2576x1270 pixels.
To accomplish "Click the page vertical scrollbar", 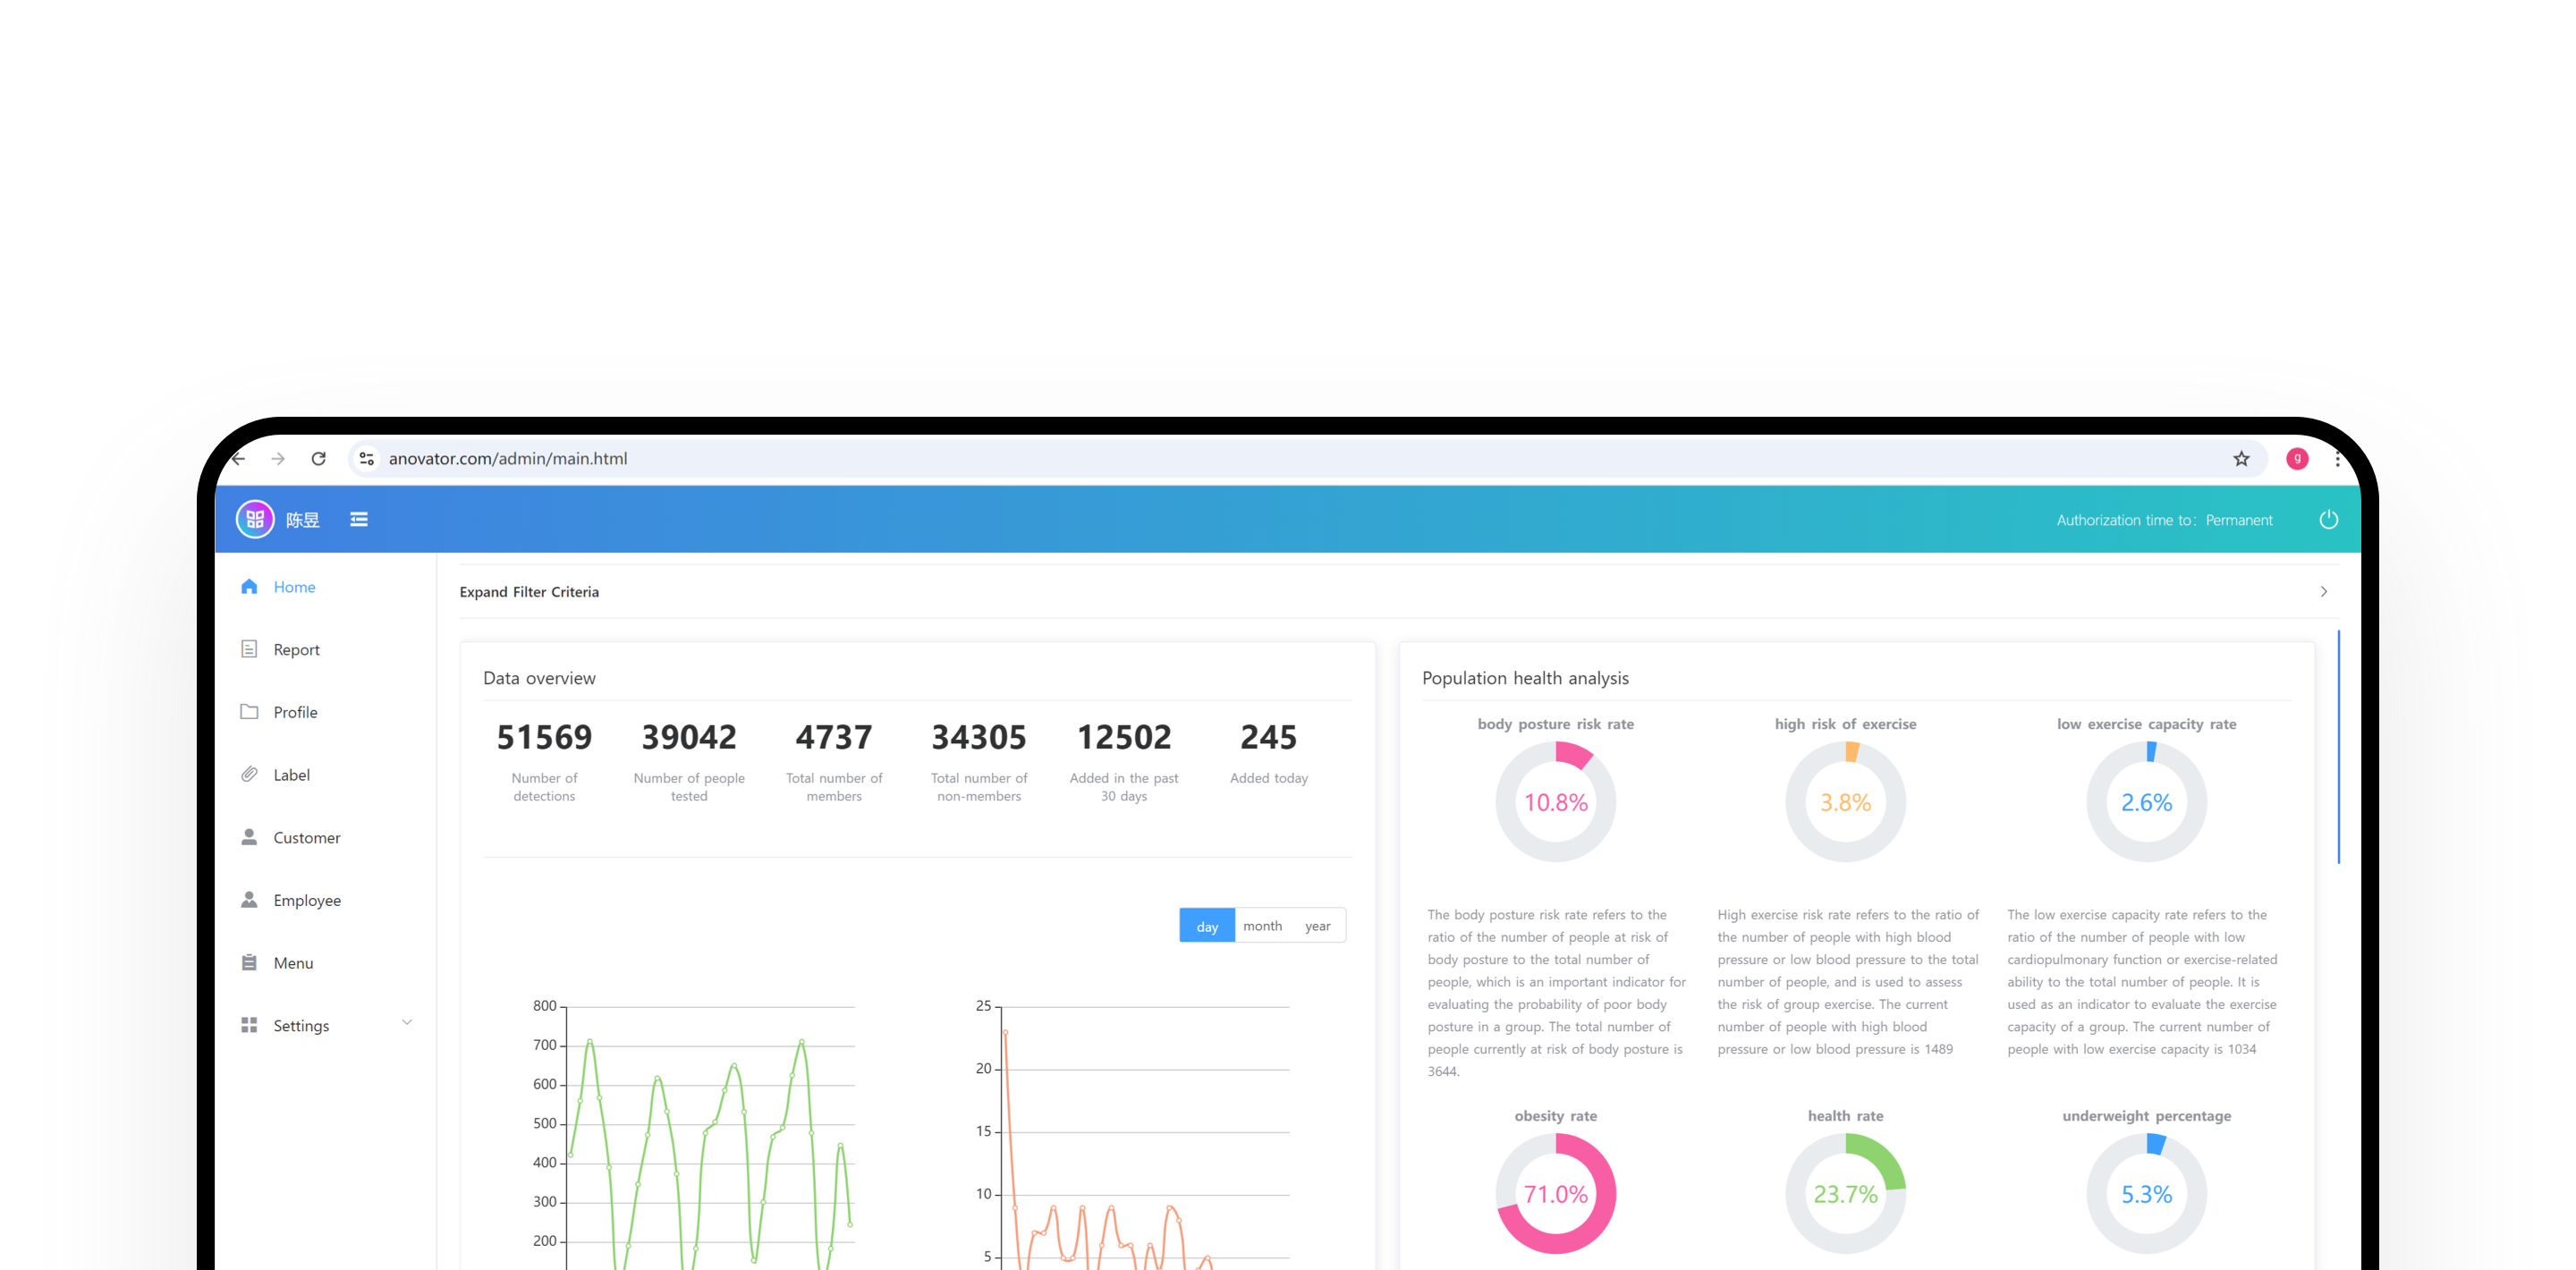I will point(2338,747).
